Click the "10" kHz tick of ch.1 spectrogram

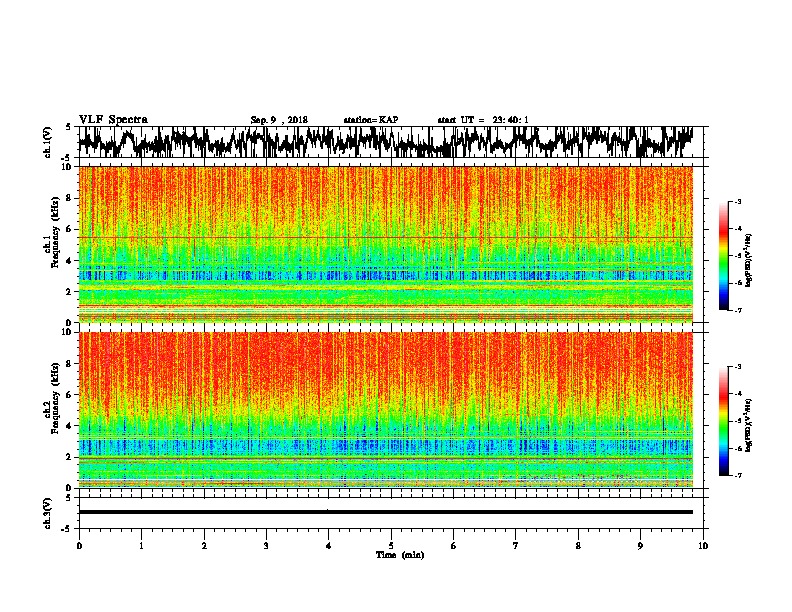coord(67,167)
